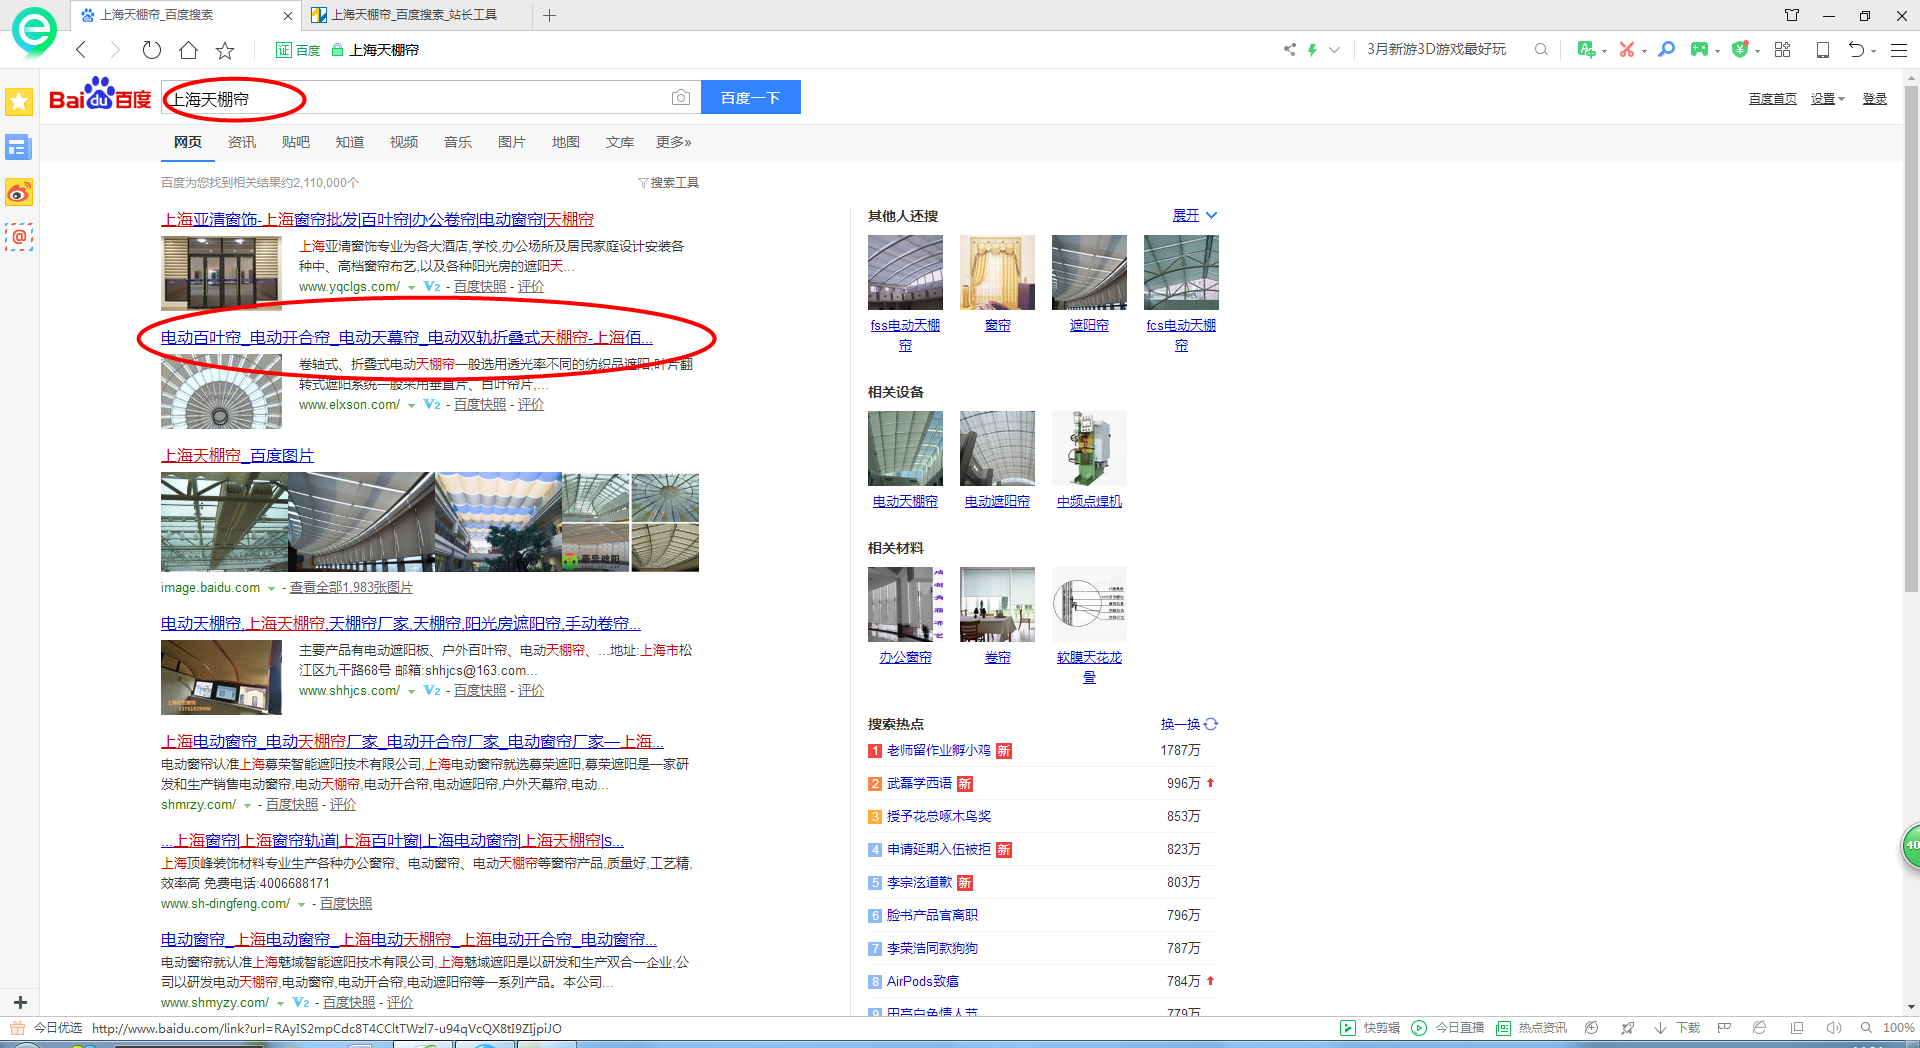Screen dimensions: 1920x1048
Task: Open the green gamepad games icon
Action: pyautogui.click(x=1699, y=49)
